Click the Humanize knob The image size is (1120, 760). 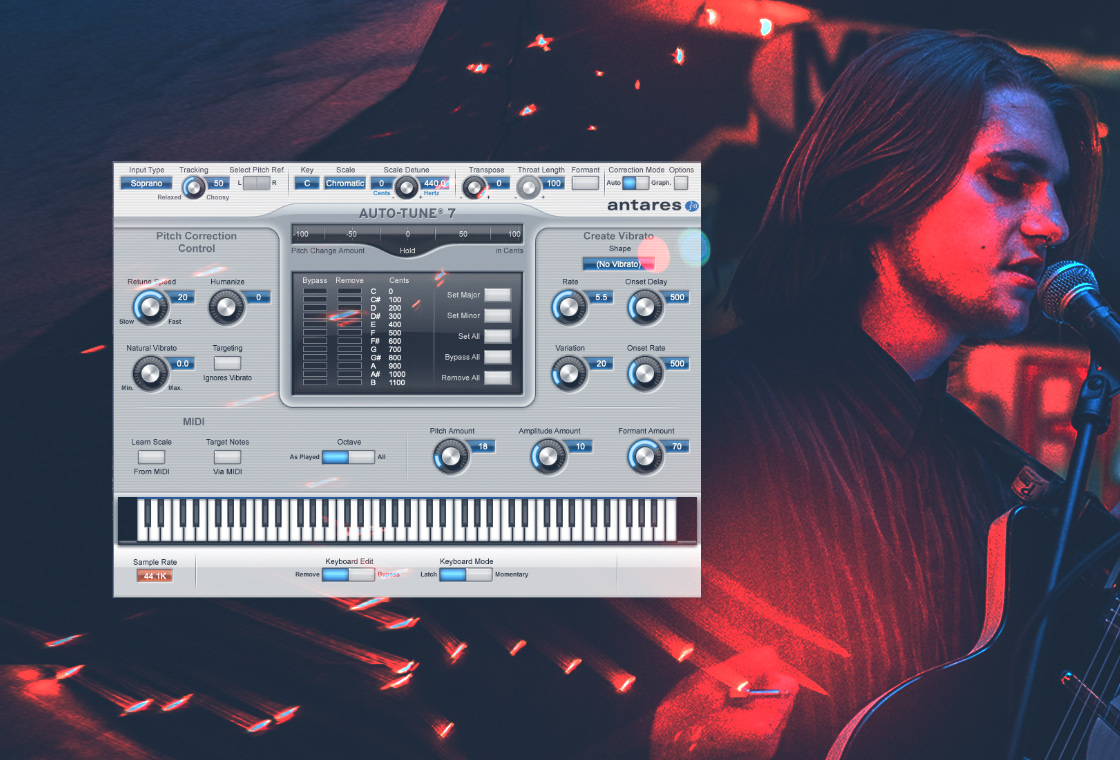click(227, 305)
